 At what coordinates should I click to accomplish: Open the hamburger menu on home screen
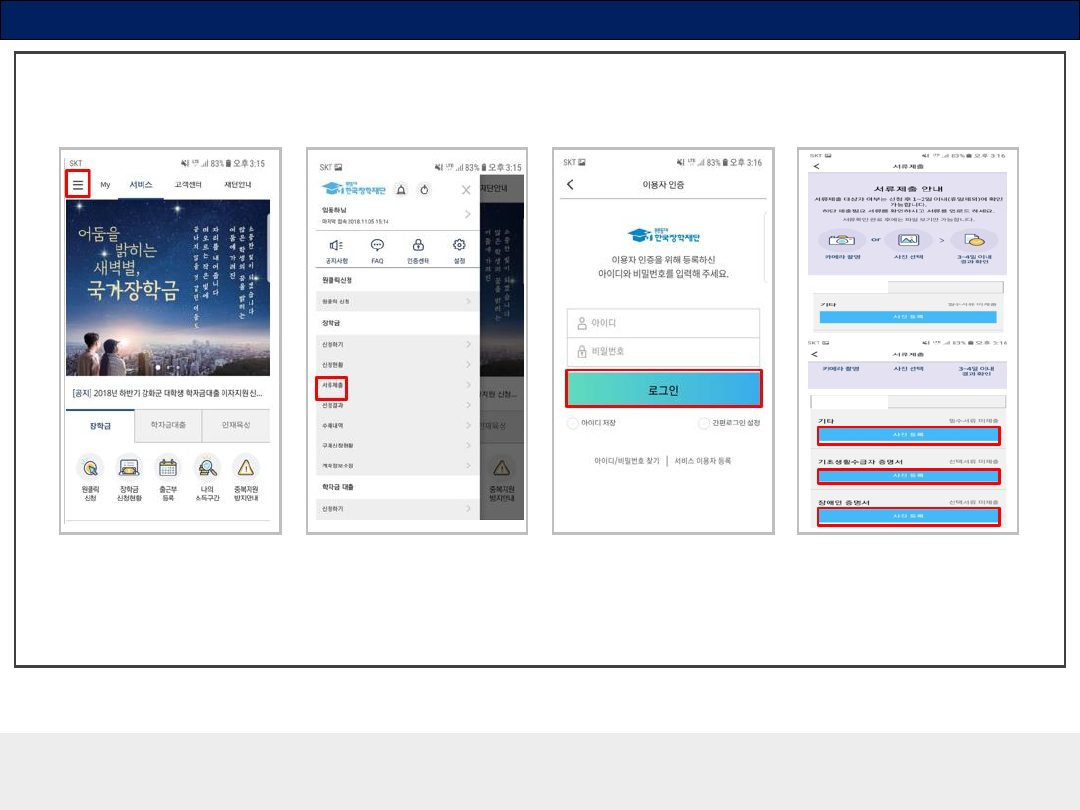77,184
